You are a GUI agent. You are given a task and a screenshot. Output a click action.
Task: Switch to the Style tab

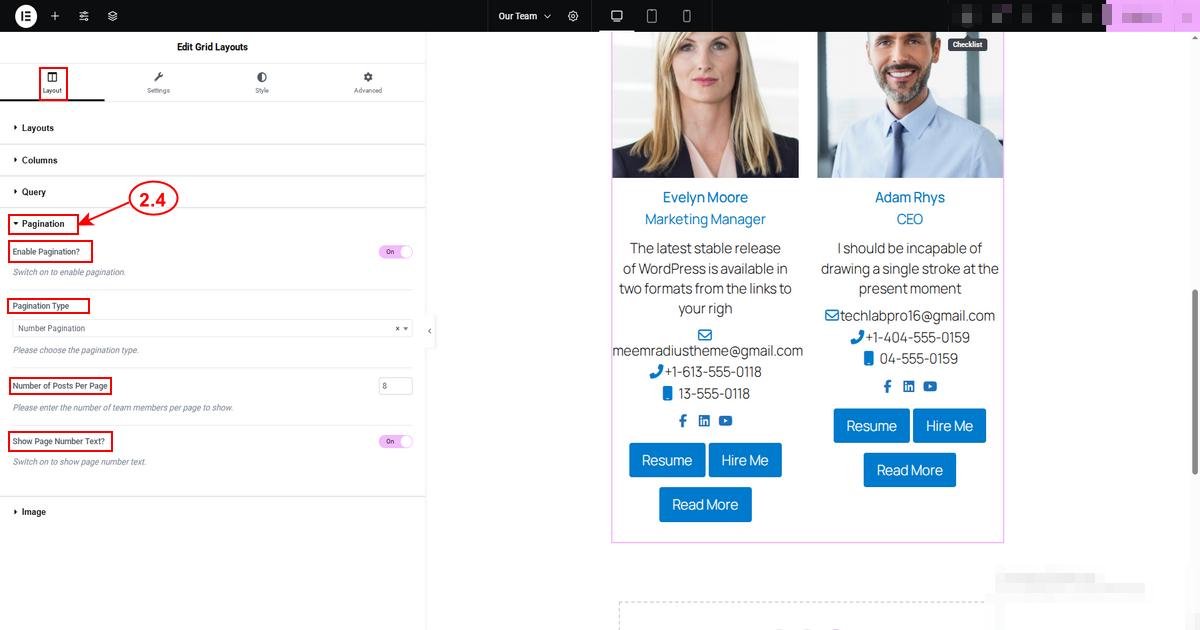pyautogui.click(x=262, y=83)
